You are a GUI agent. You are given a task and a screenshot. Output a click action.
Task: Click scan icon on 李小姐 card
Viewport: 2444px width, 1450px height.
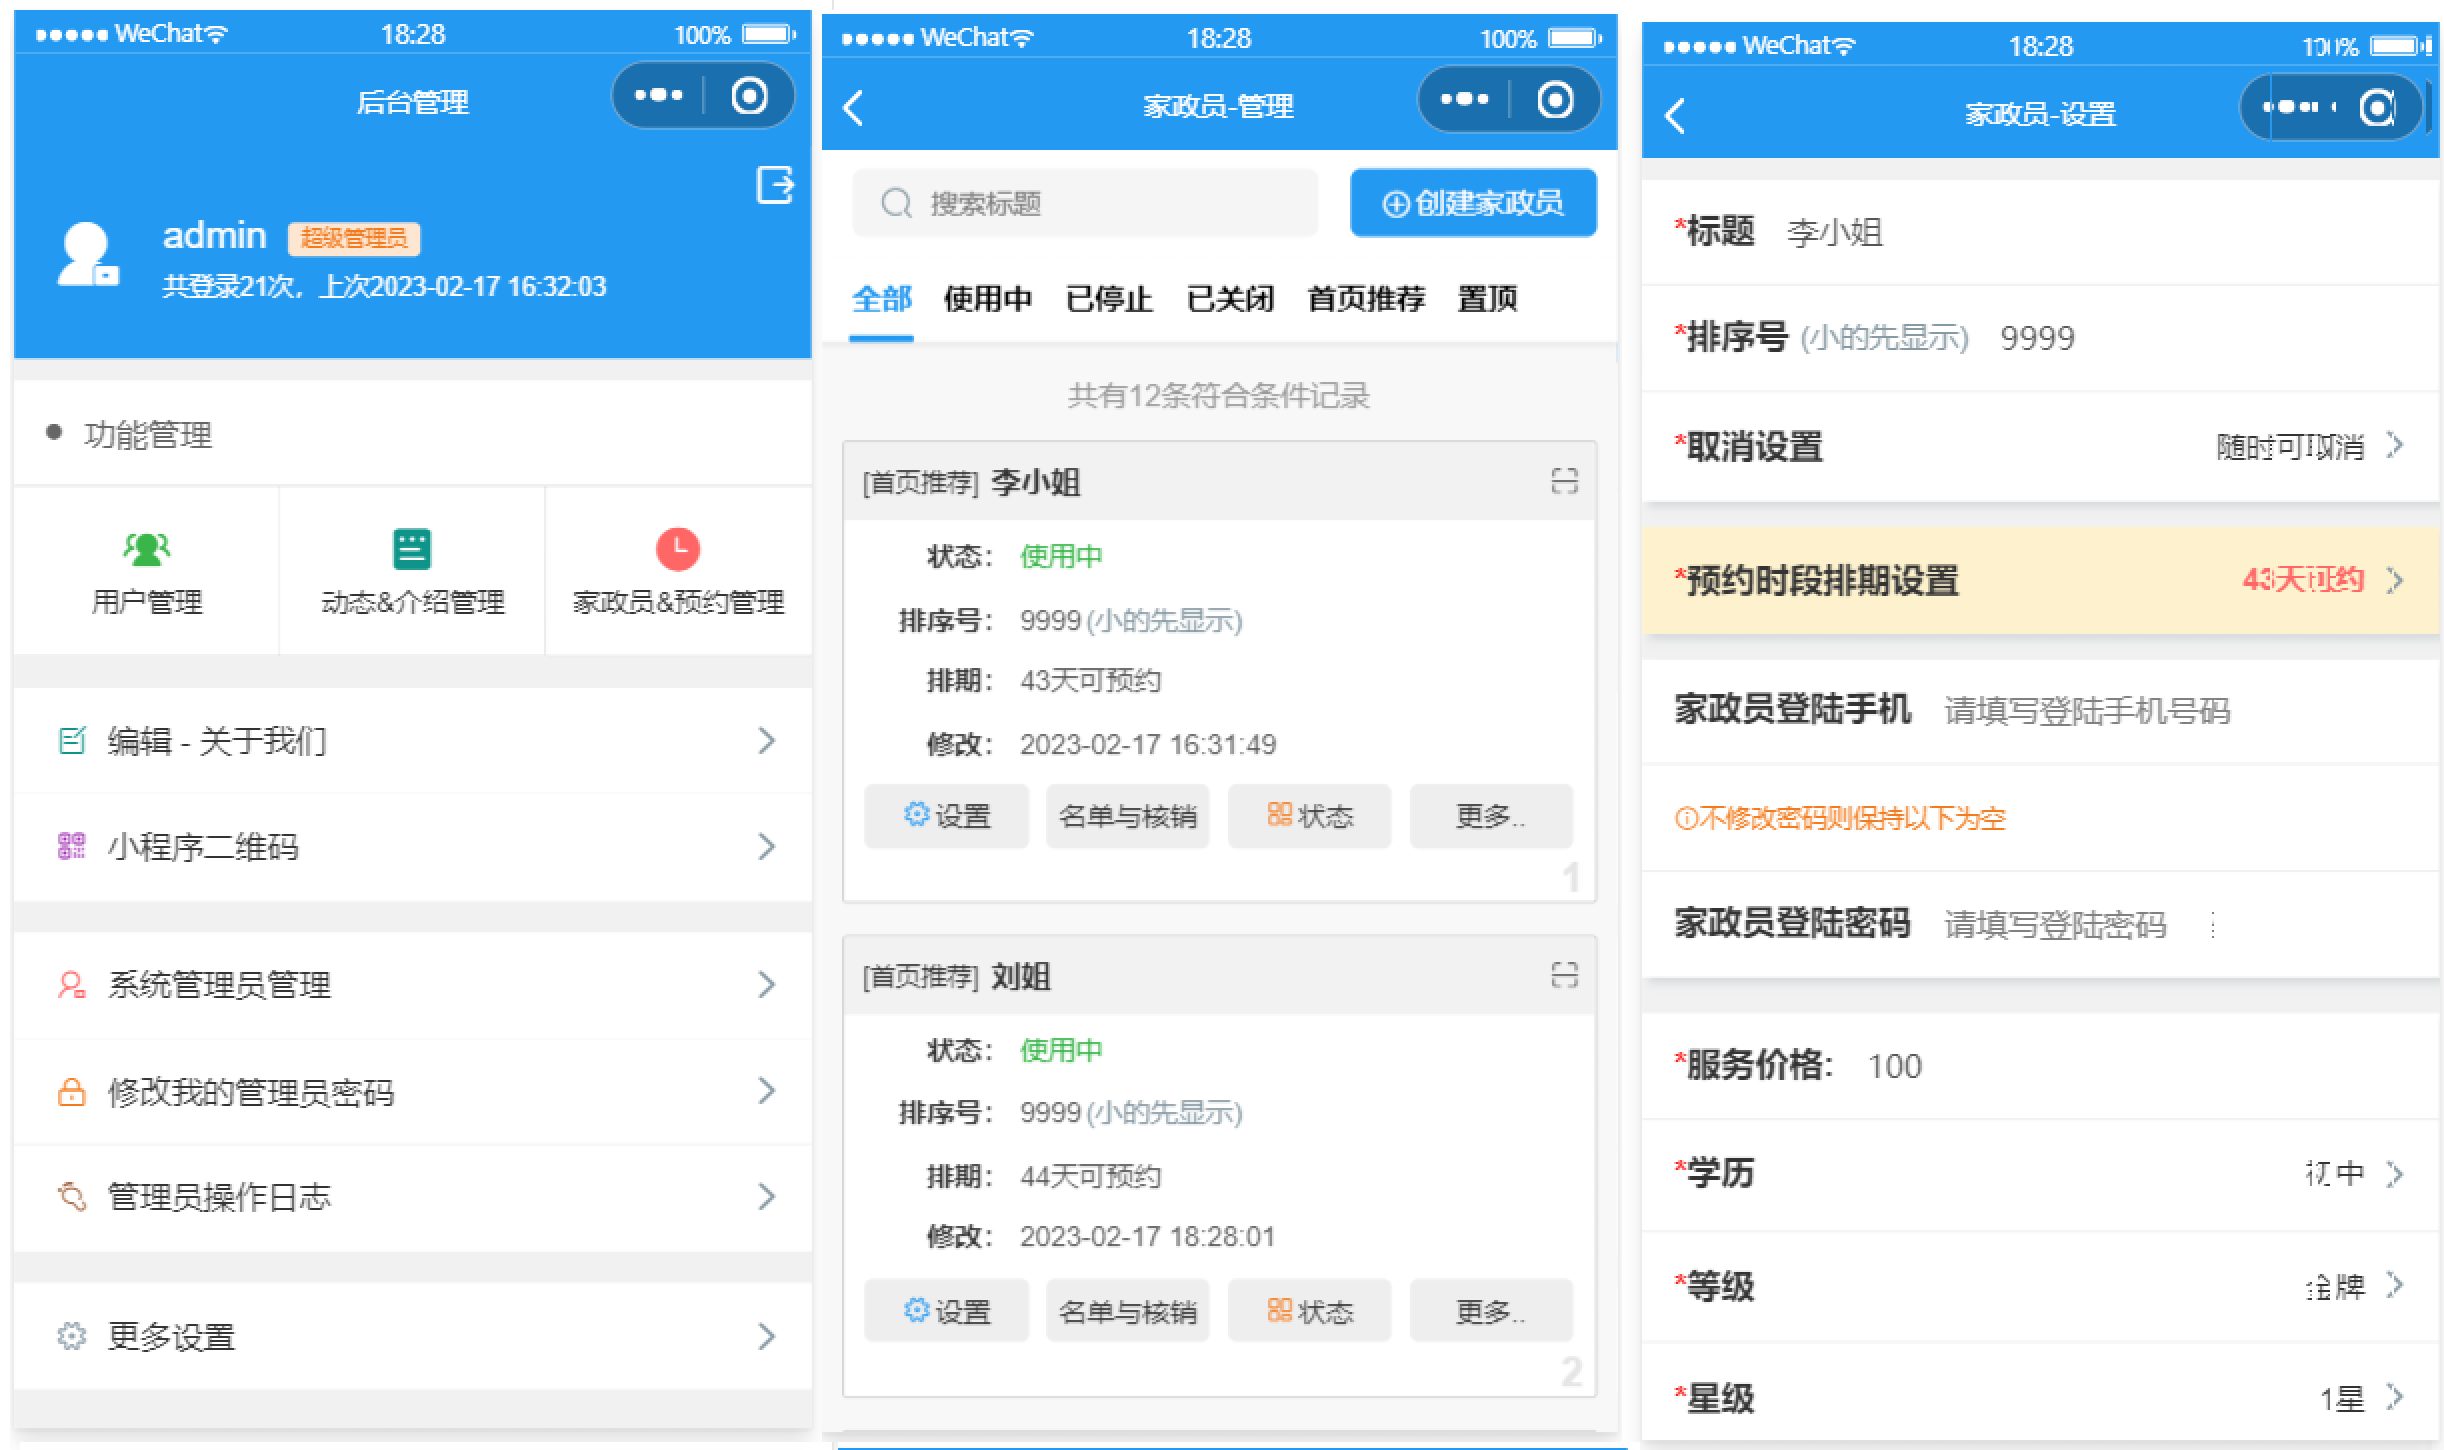[1564, 481]
